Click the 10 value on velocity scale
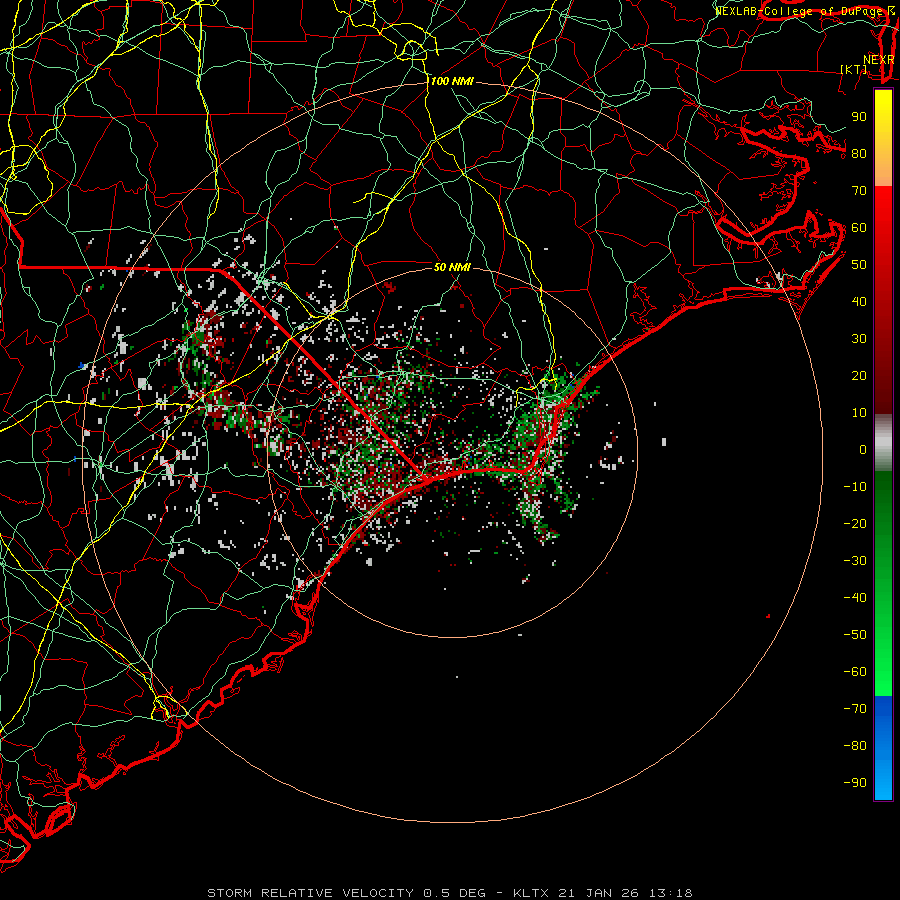Image resolution: width=900 pixels, height=900 pixels. [x=859, y=413]
